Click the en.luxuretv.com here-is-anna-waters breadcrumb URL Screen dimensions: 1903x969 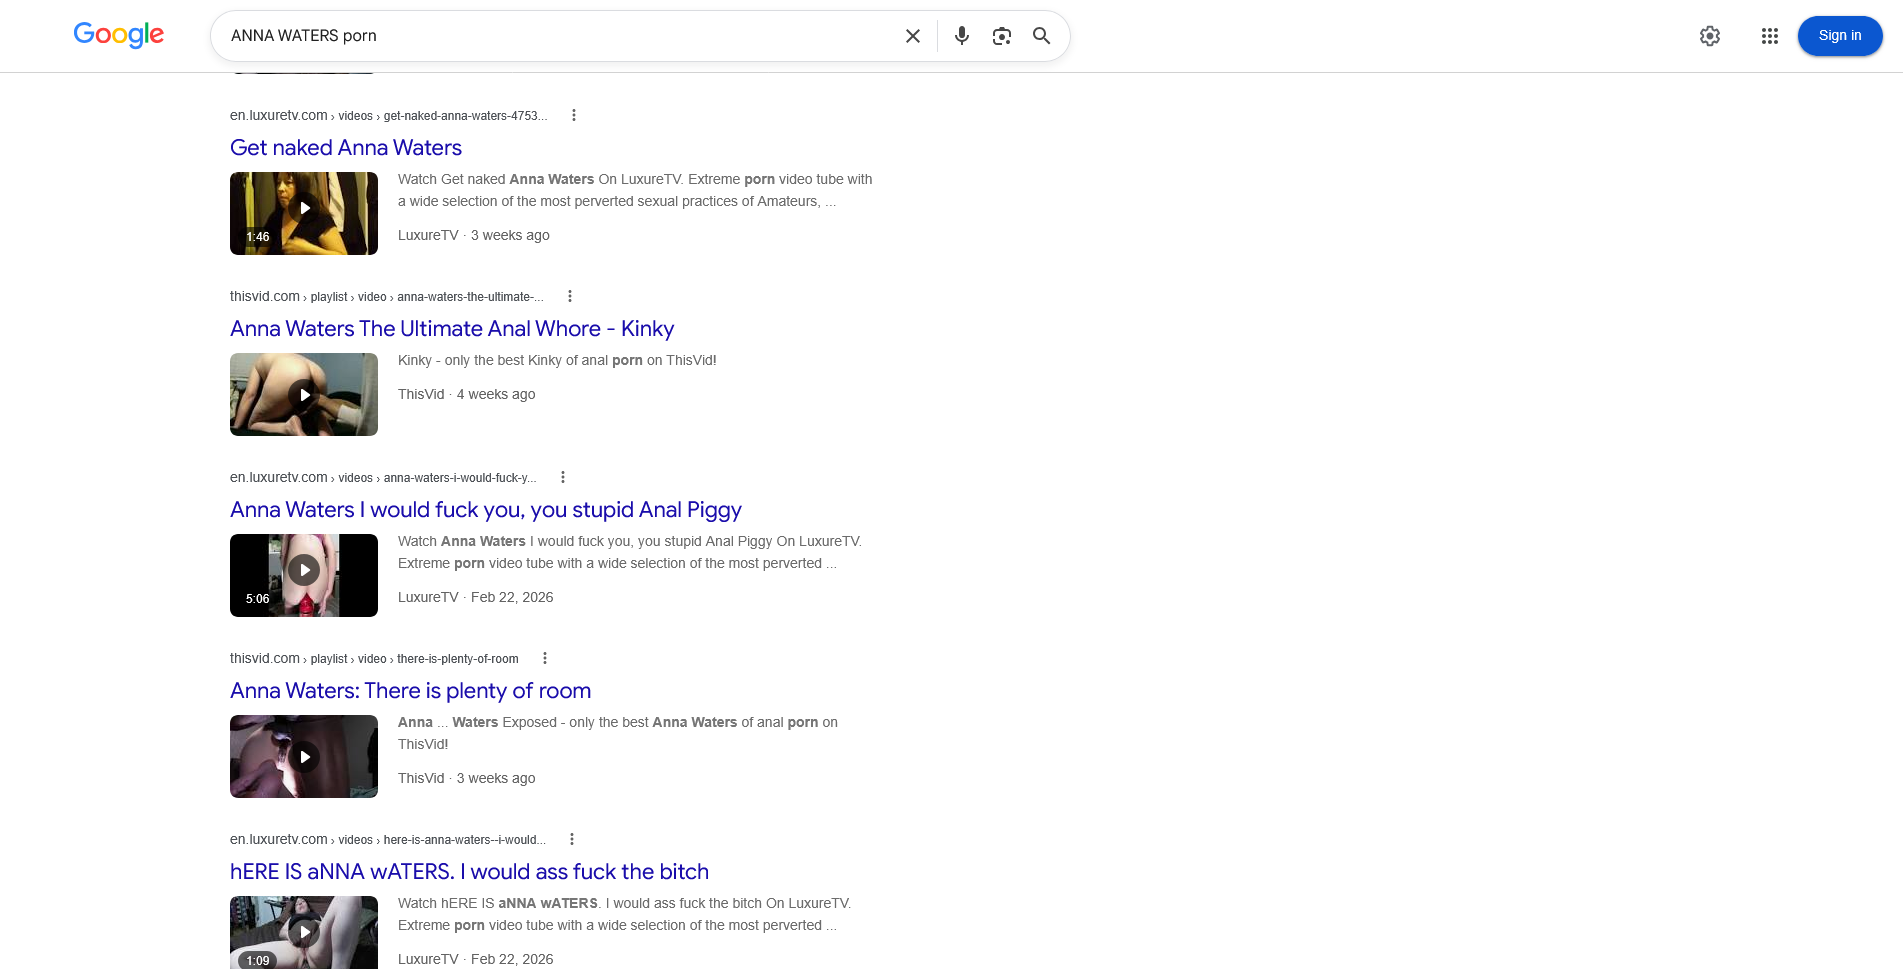click(388, 839)
